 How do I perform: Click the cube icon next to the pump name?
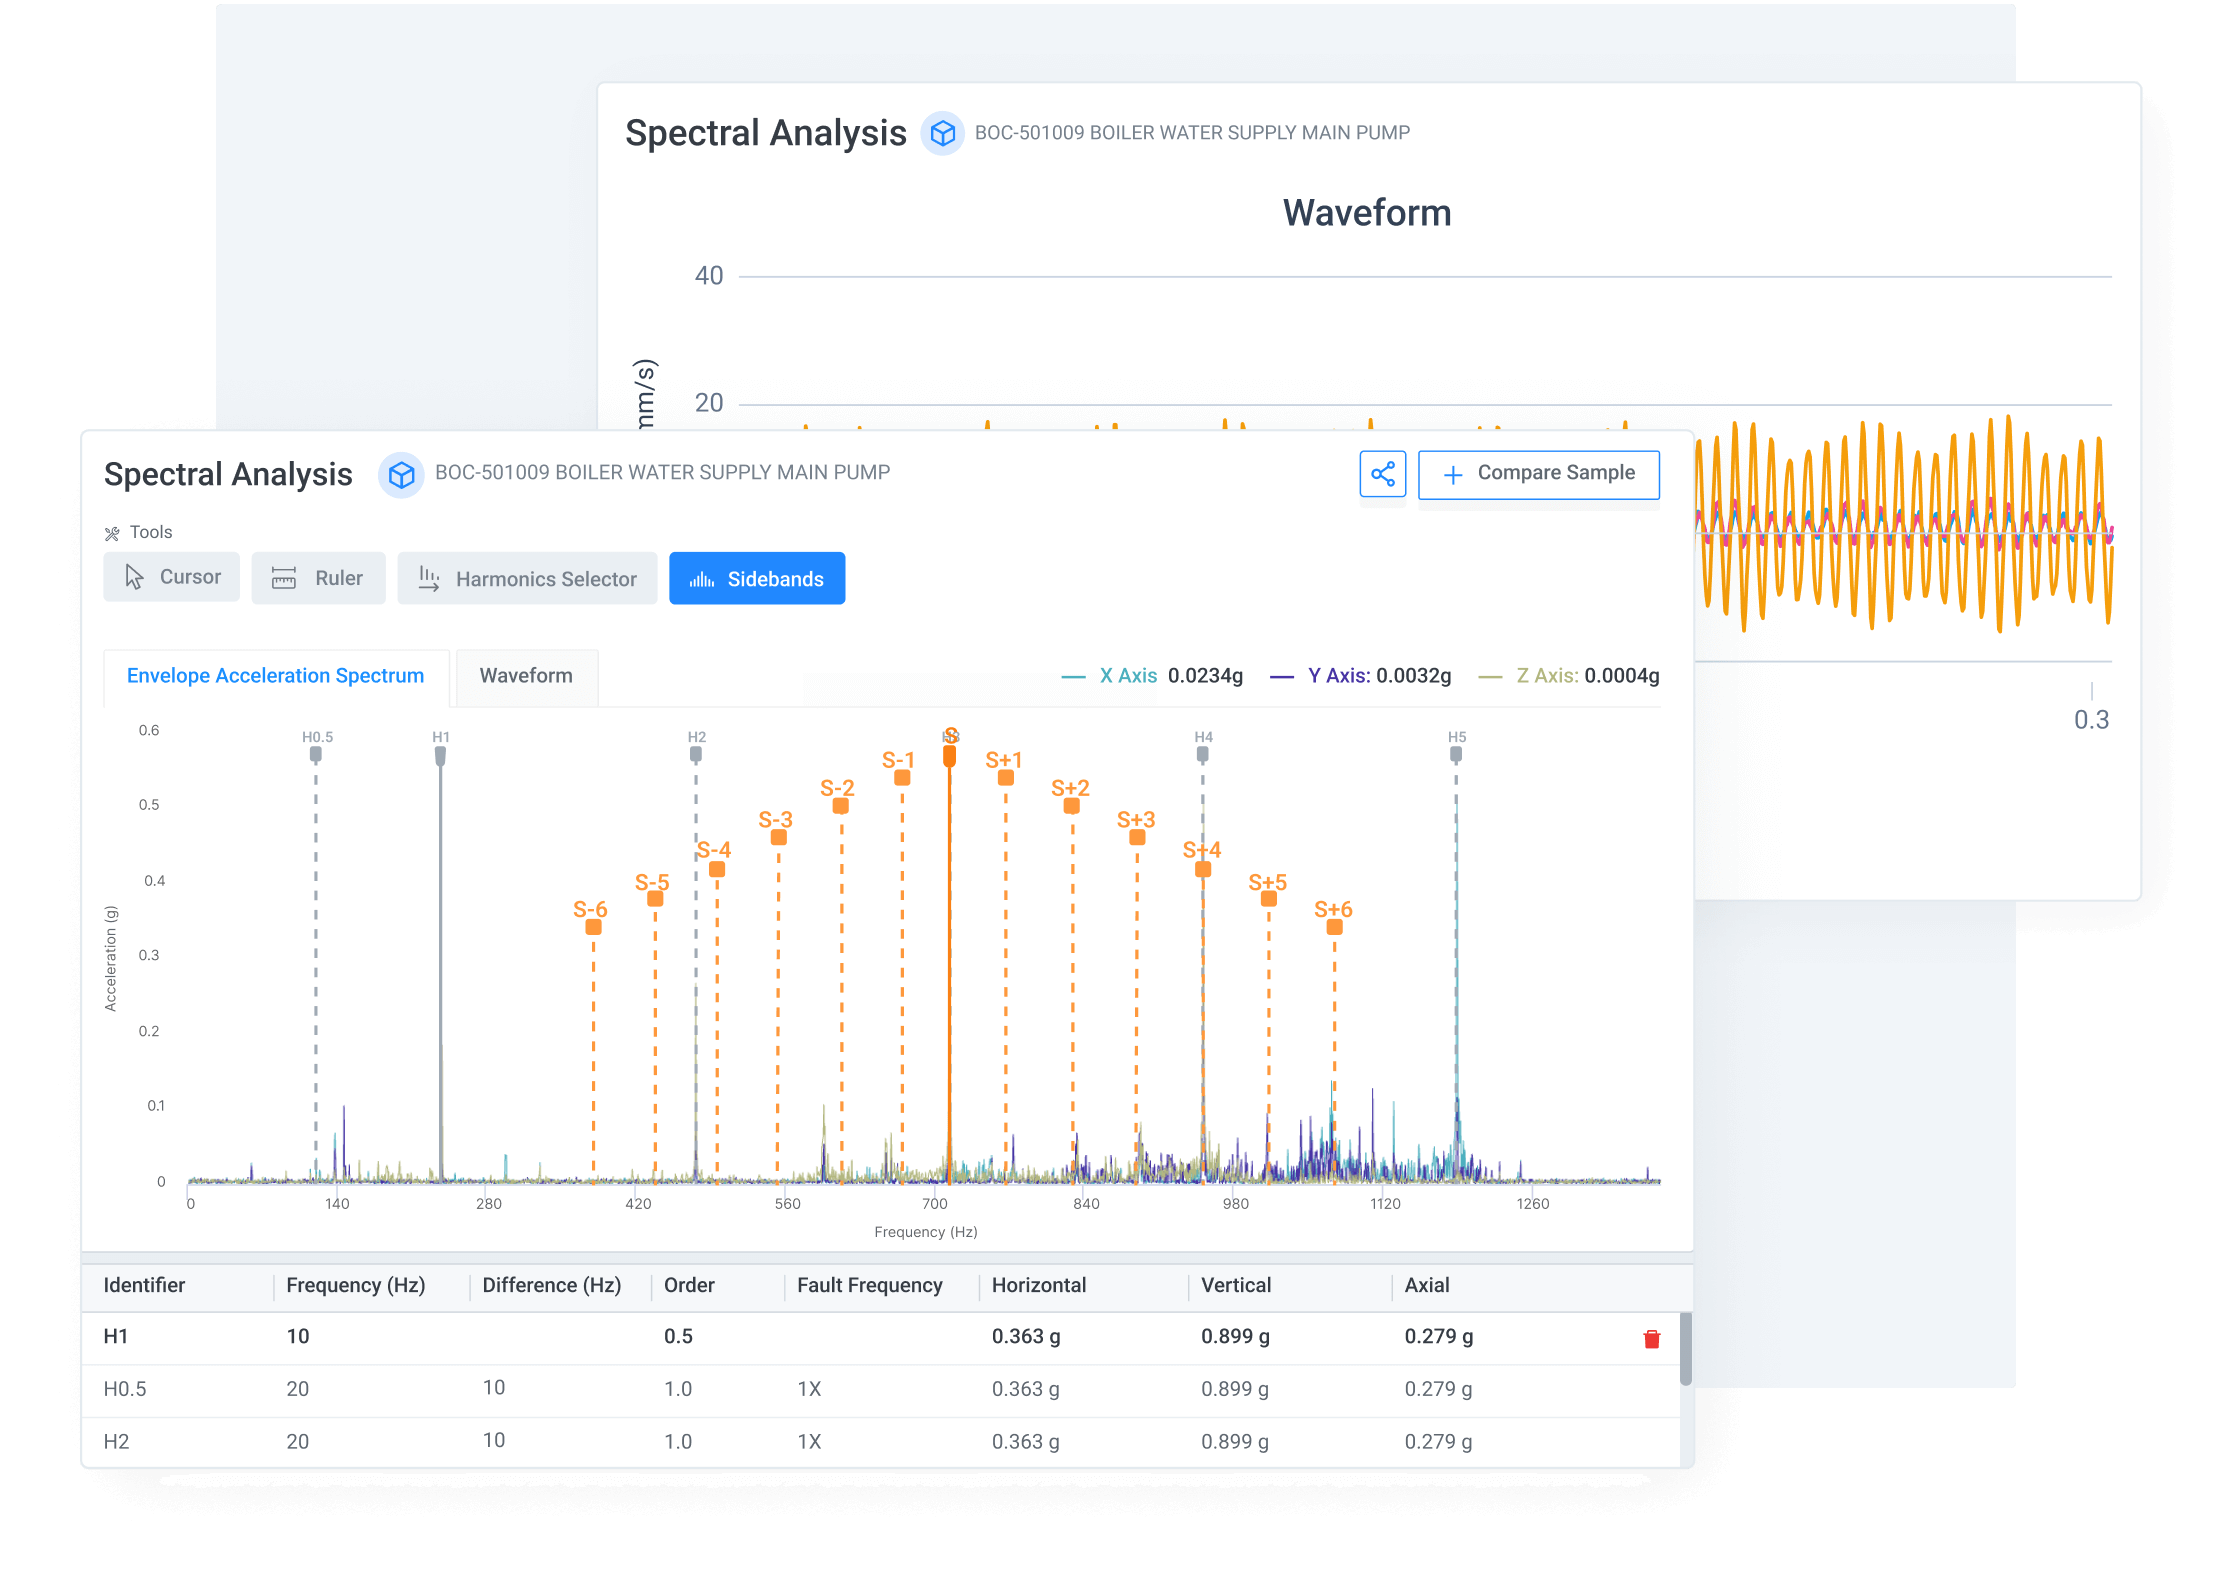402,475
